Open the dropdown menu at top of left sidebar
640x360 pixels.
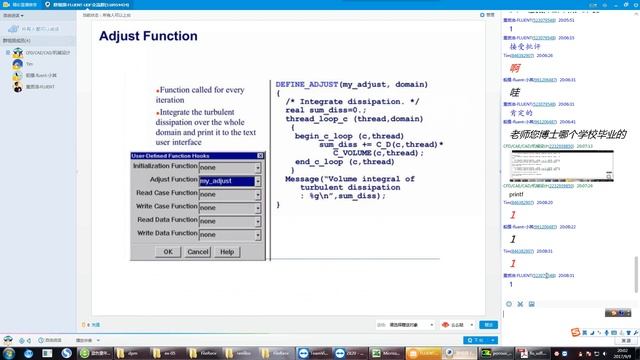point(13,16)
